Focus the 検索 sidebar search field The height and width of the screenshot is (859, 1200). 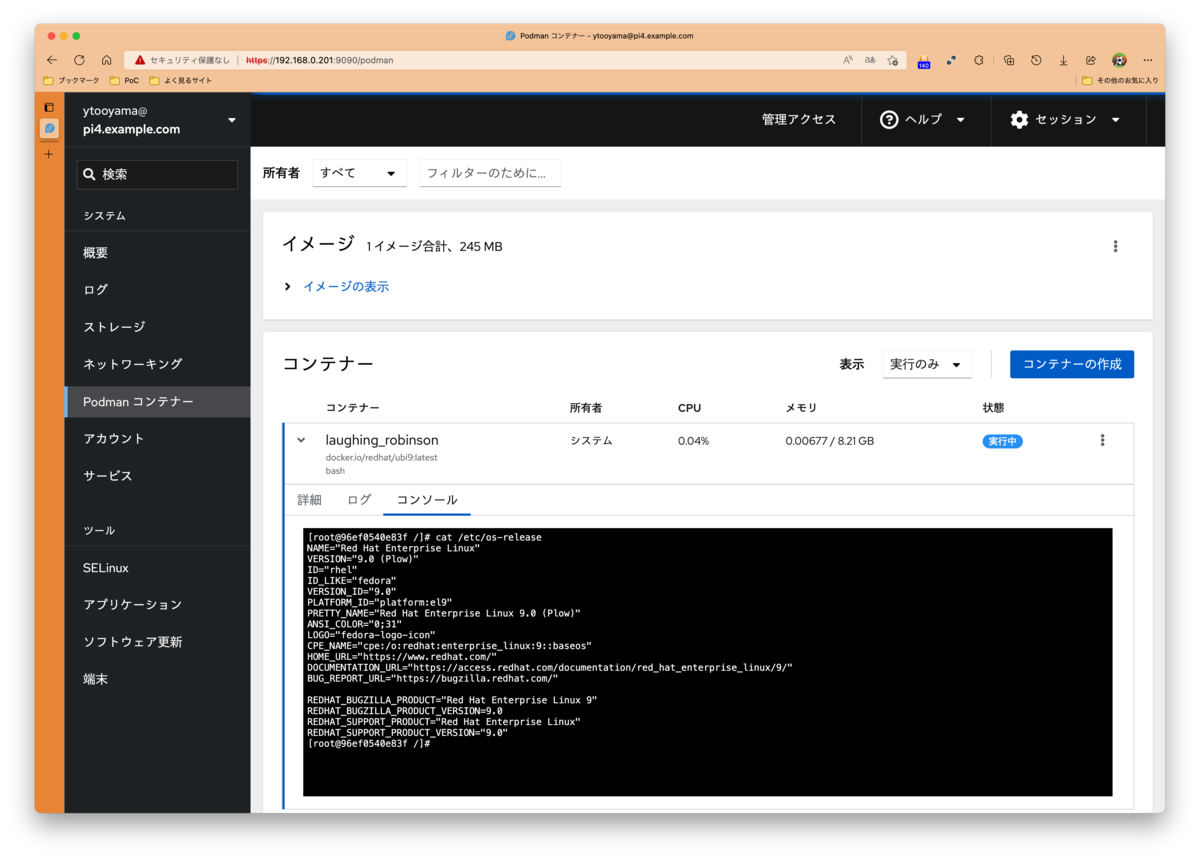coord(158,174)
